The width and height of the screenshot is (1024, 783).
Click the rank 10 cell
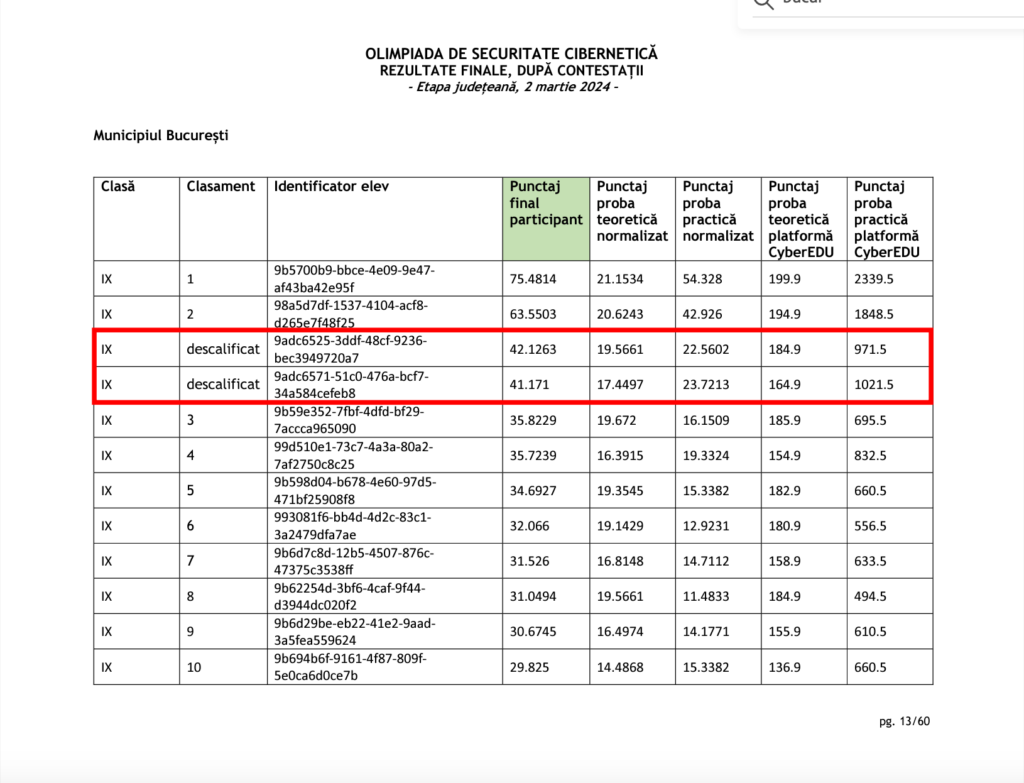point(194,667)
